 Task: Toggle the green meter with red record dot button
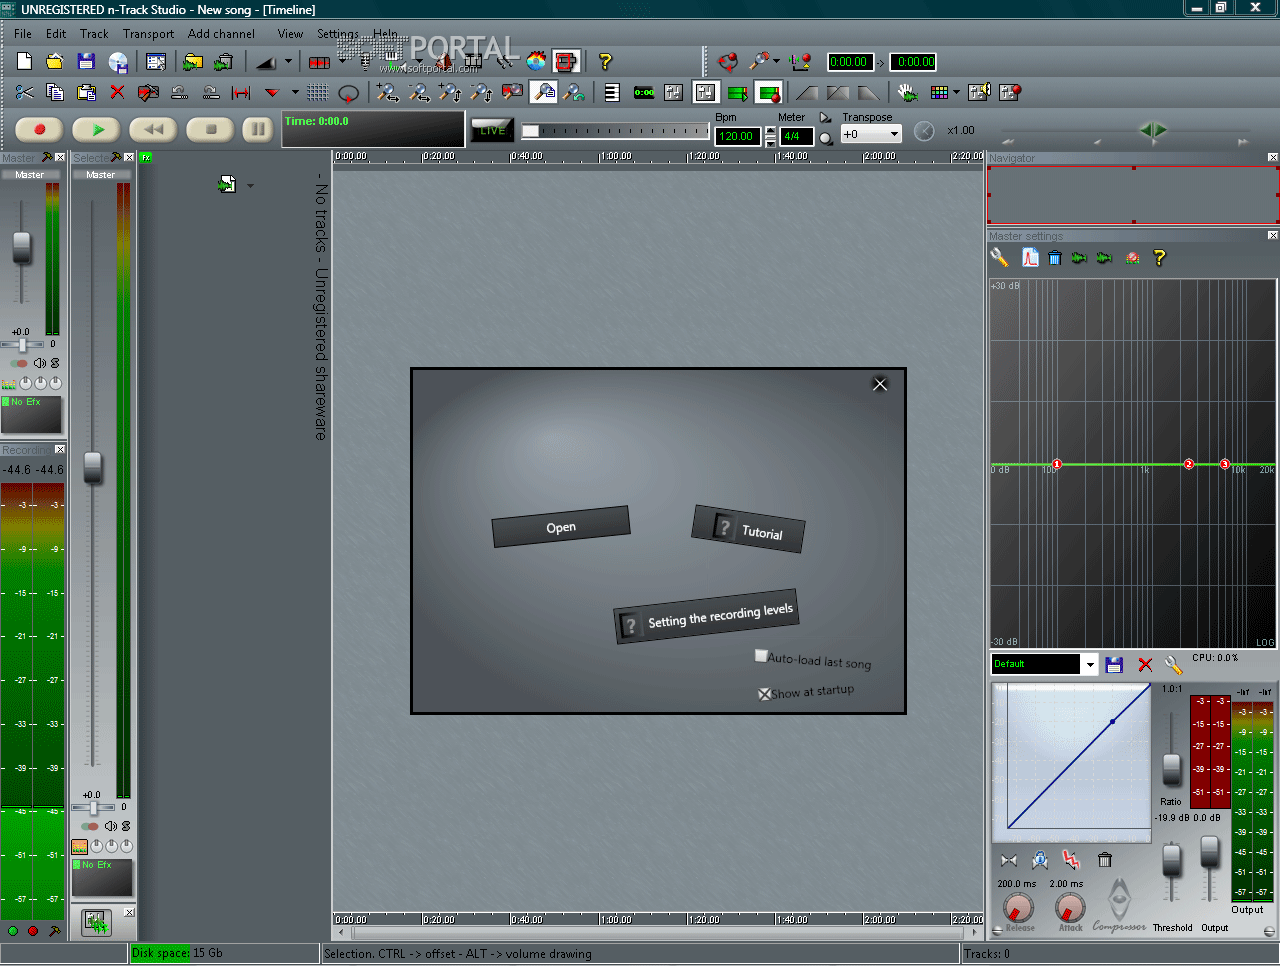tap(768, 93)
